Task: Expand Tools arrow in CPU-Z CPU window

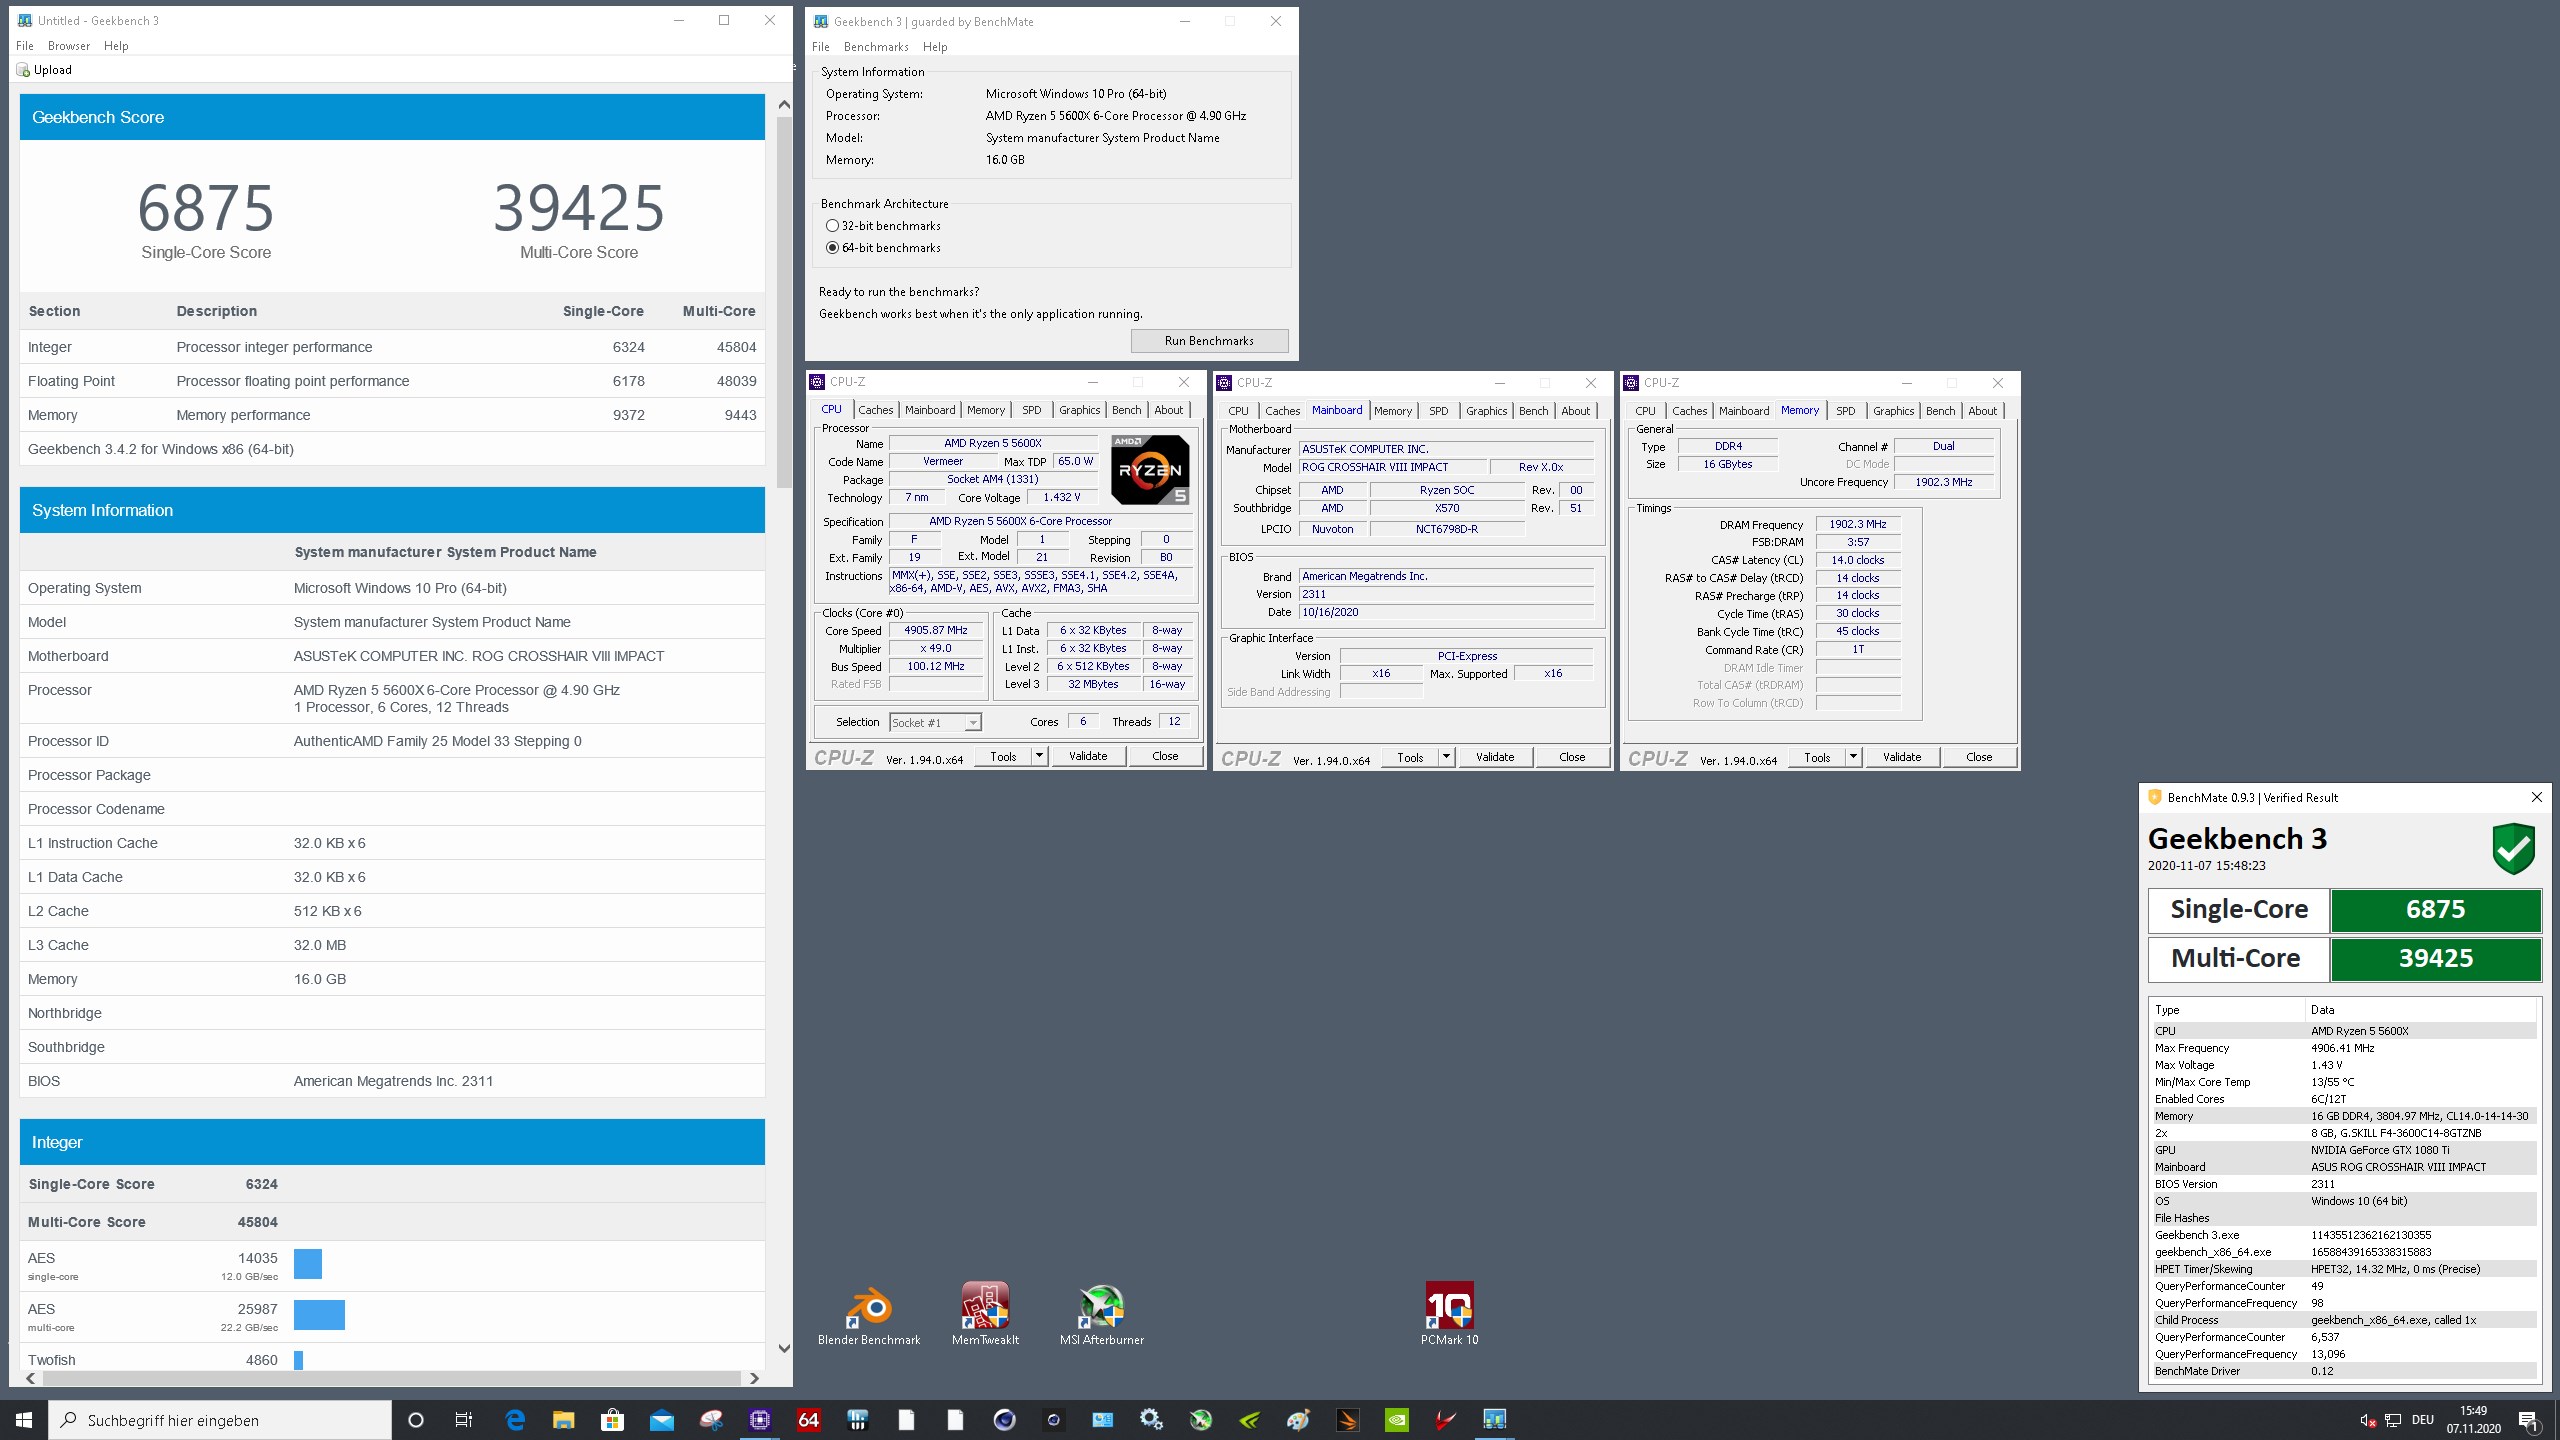Action: pos(1040,756)
